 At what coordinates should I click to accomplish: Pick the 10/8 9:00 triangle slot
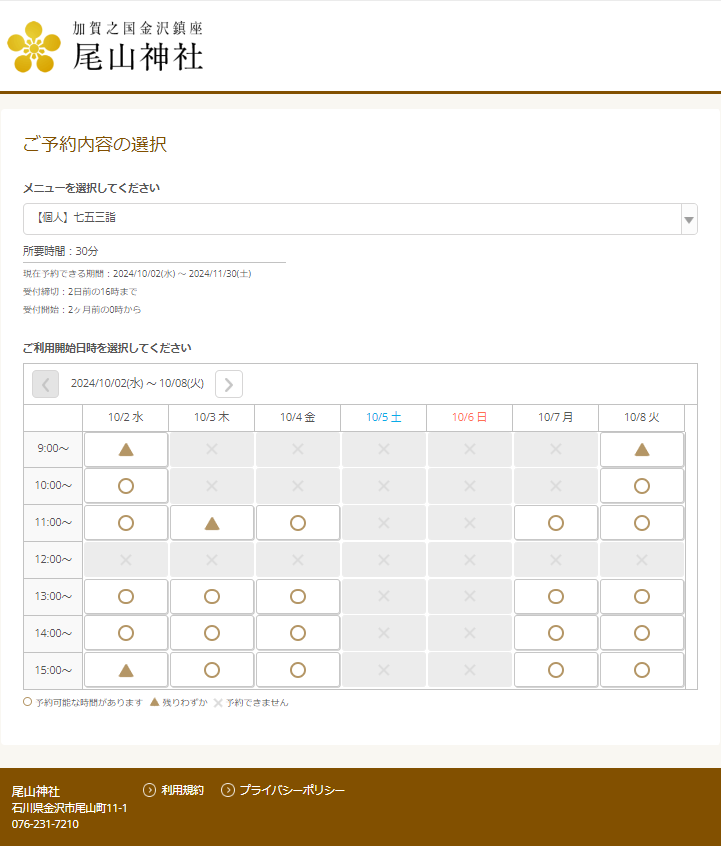(642, 449)
